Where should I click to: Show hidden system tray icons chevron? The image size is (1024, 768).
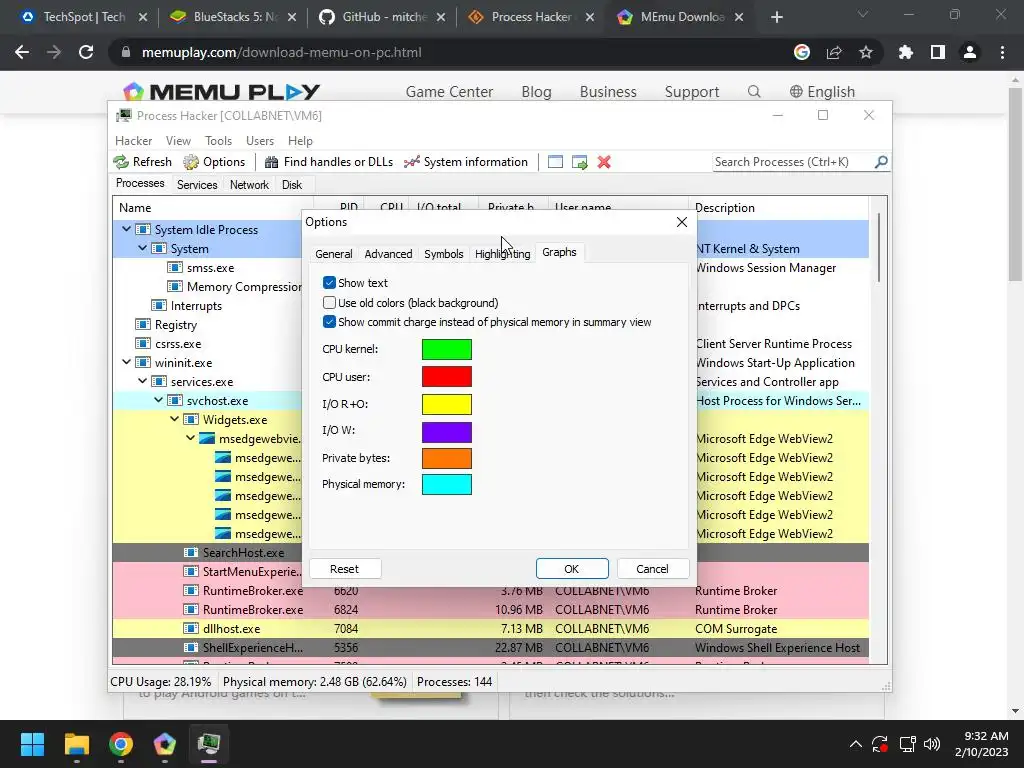(856, 744)
